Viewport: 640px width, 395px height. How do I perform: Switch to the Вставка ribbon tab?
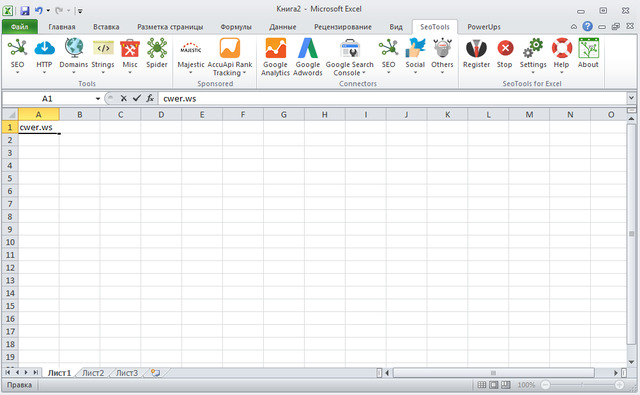(x=106, y=27)
